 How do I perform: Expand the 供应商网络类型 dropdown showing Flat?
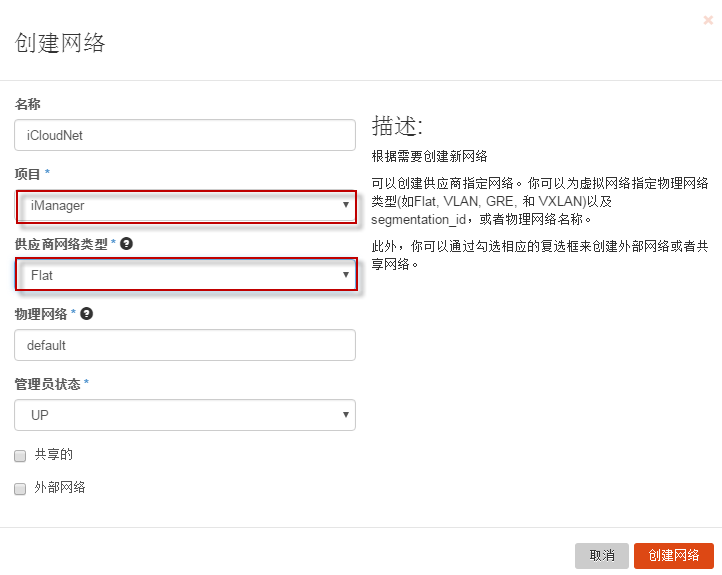[x=186, y=274]
